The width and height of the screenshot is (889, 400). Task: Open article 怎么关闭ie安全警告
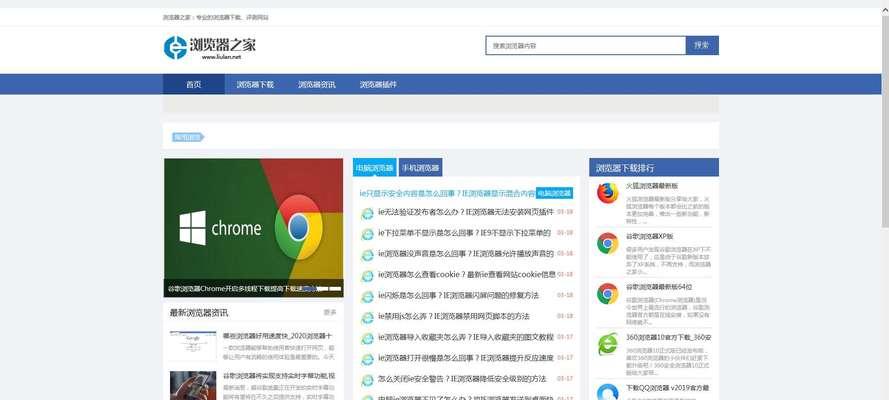(x=462, y=379)
